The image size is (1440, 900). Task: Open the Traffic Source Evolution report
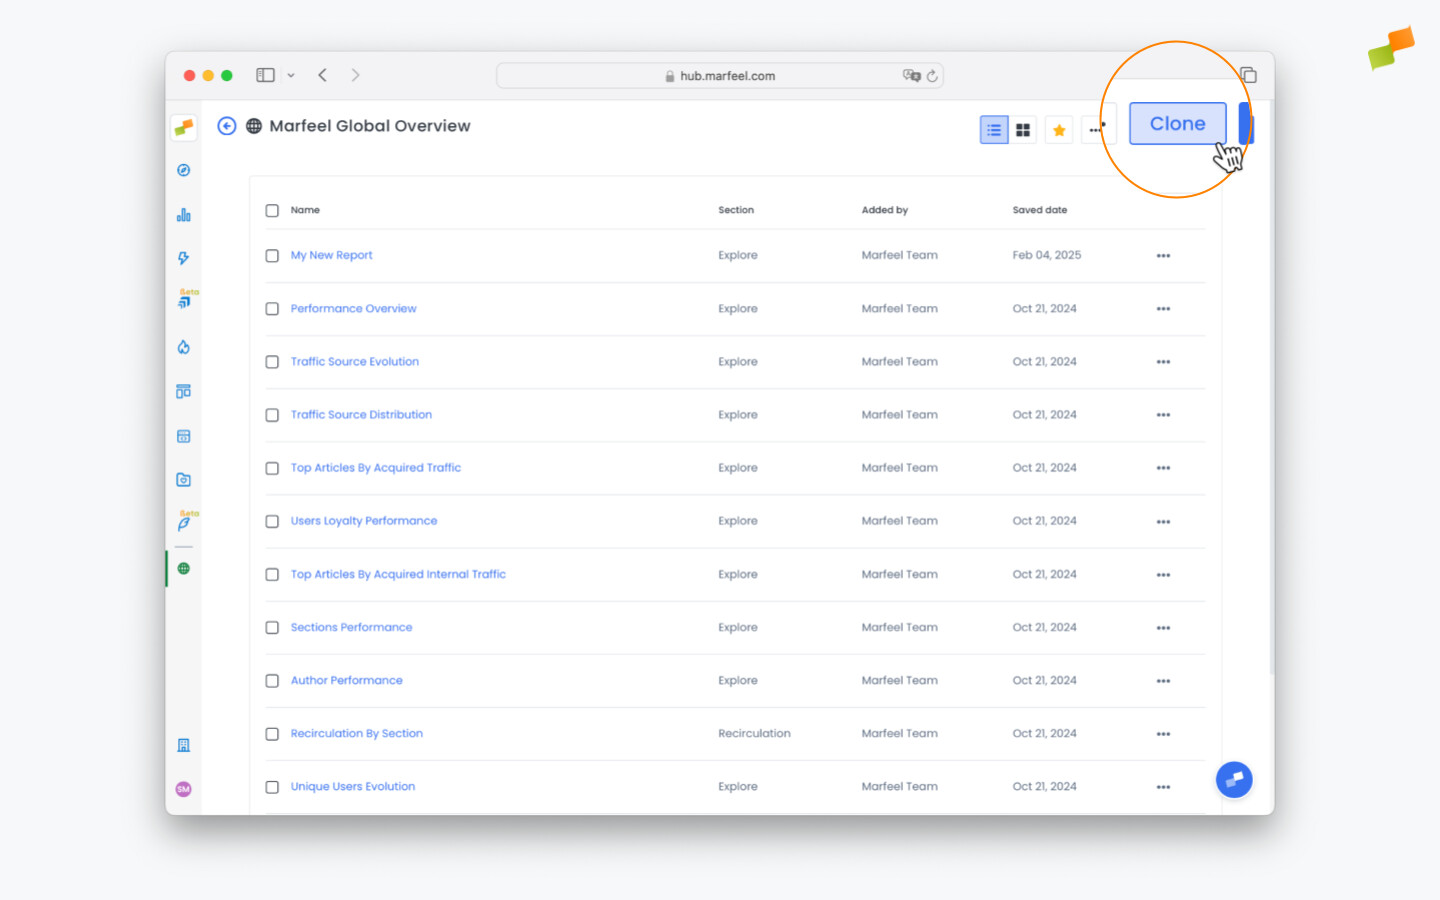click(354, 362)
